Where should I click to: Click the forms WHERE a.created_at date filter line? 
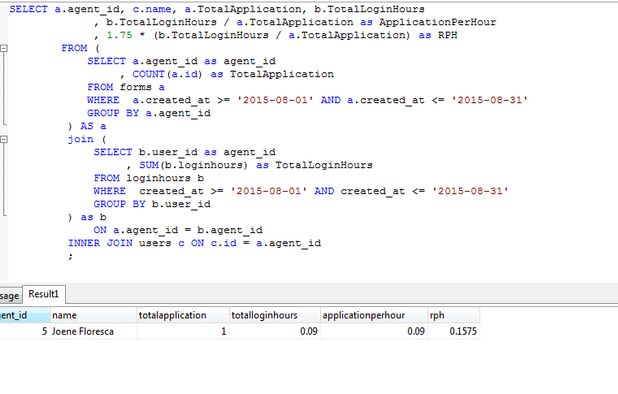point(307,100)
